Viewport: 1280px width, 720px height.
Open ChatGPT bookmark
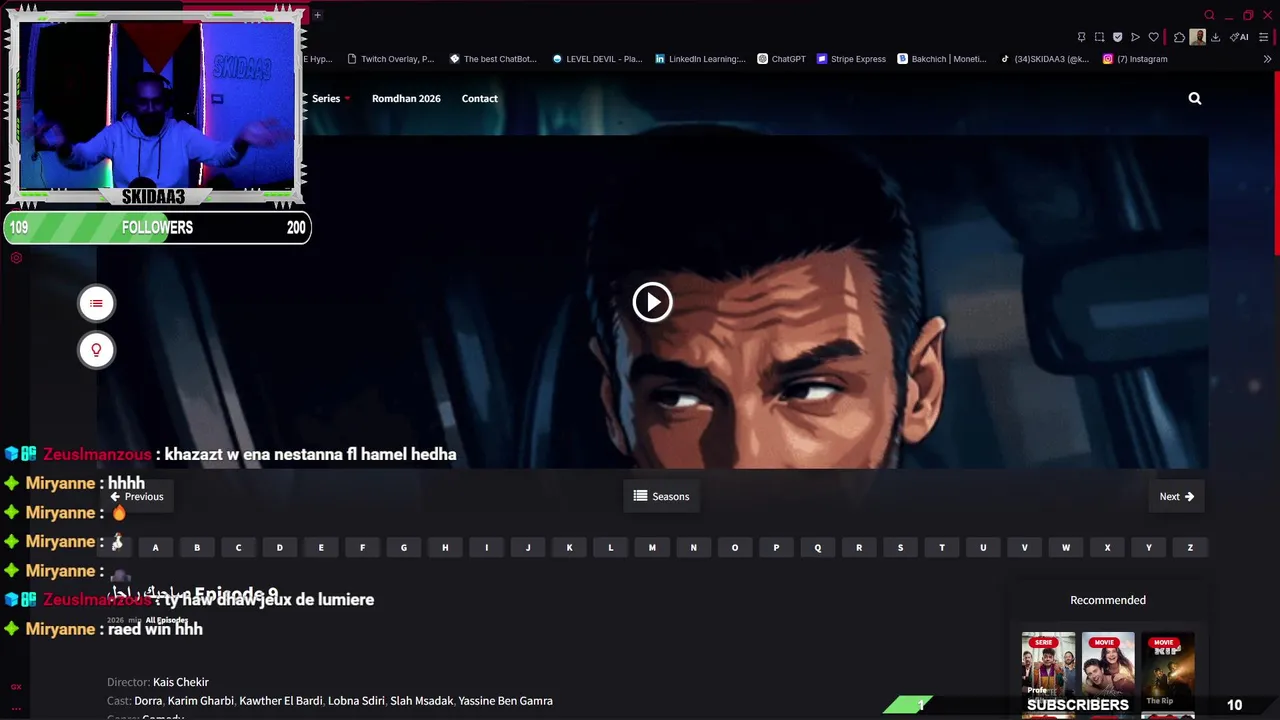click(782, 59)
